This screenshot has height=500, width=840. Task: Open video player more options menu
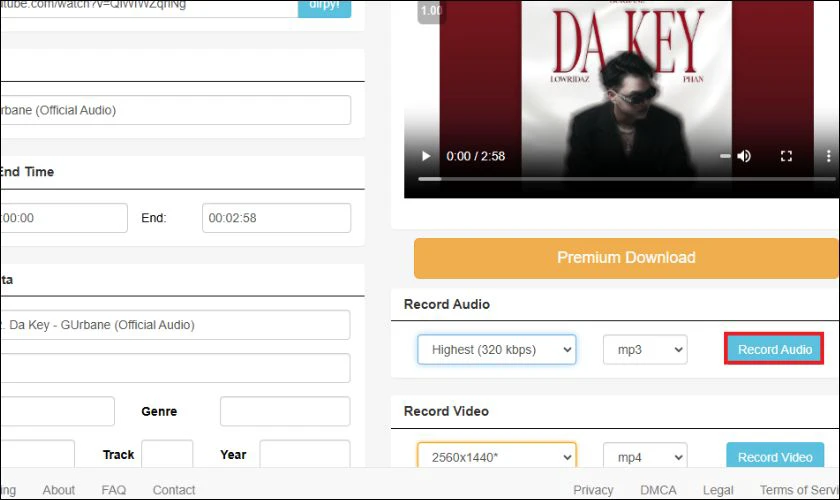tap(828, 156)
